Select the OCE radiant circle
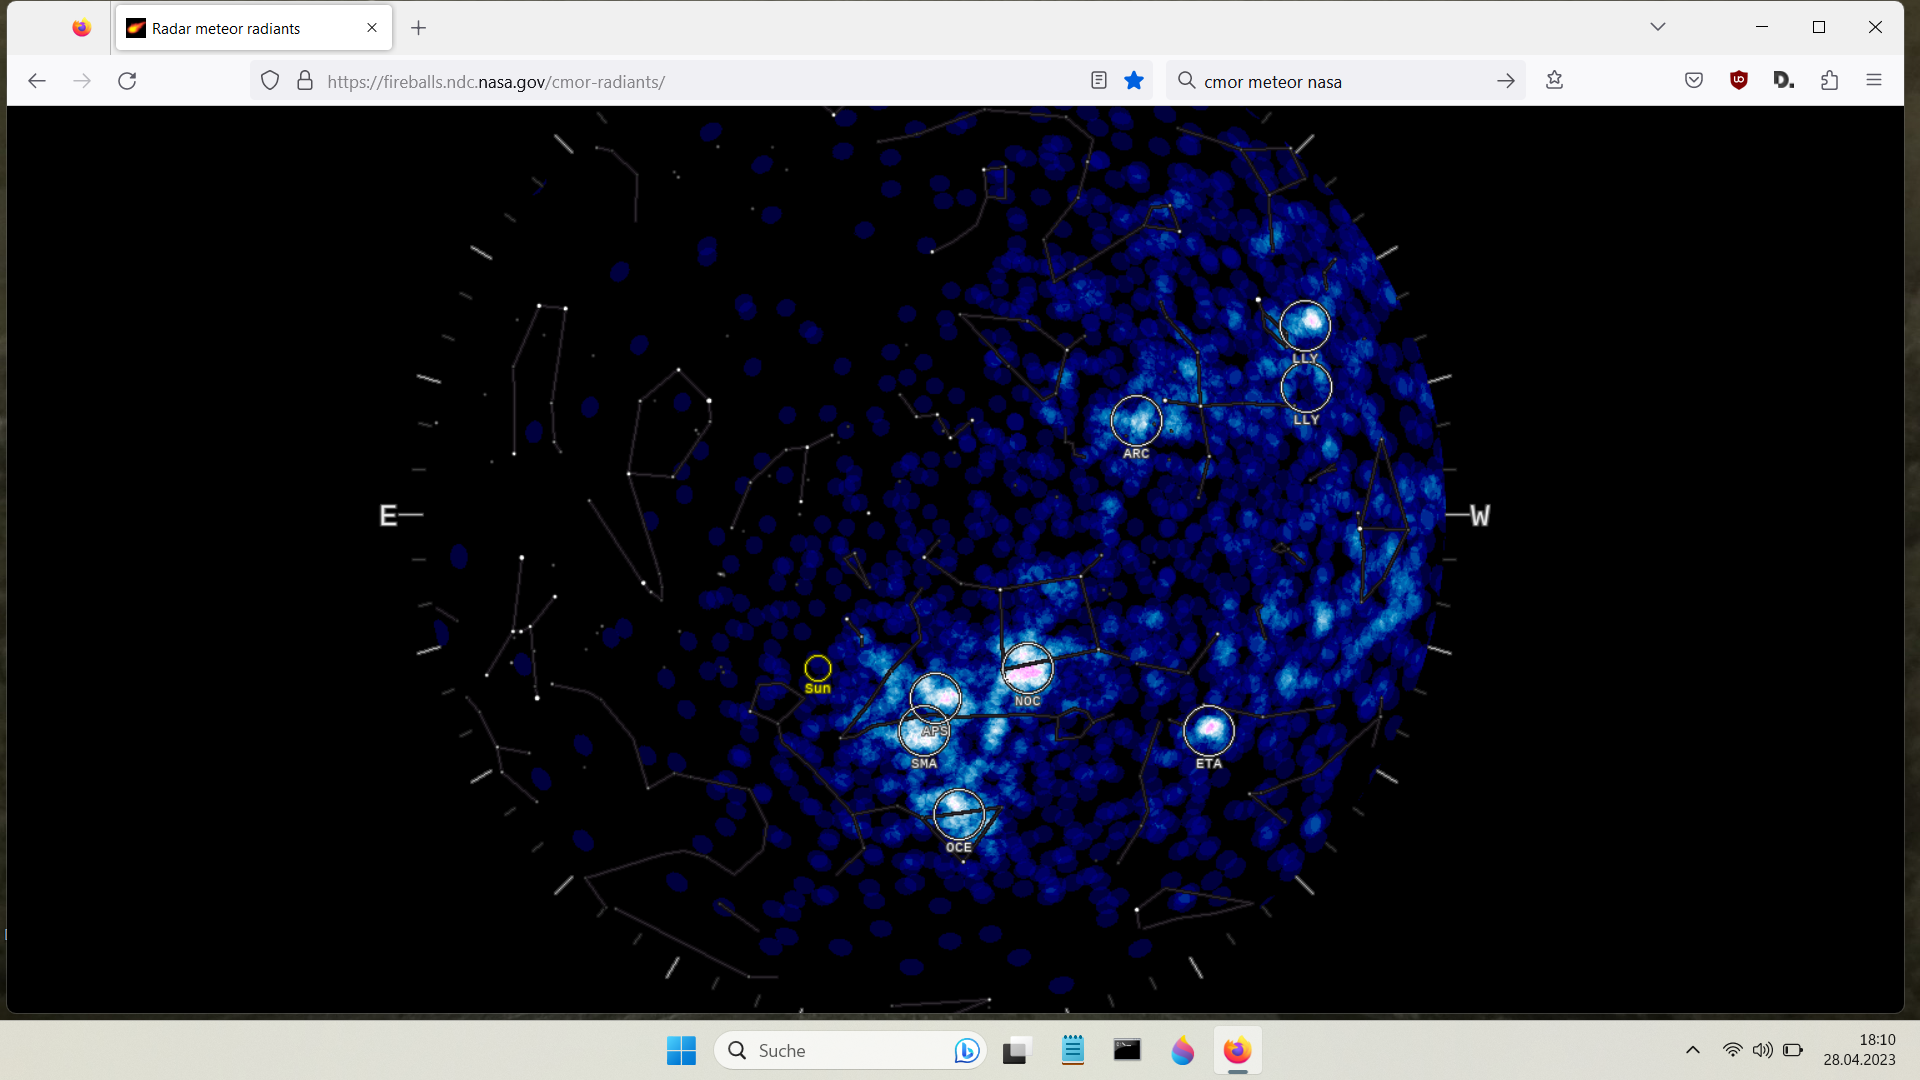The width and height of the screenshot is (1920, 1080). tap(959, 814)
